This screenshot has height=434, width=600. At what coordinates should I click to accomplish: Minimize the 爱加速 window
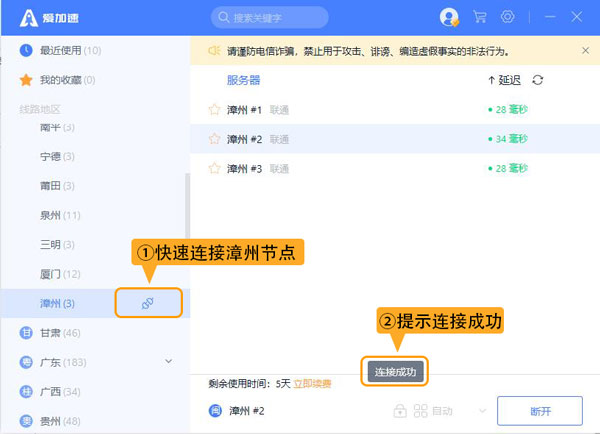pyautogui.click(x=550, y=17)
